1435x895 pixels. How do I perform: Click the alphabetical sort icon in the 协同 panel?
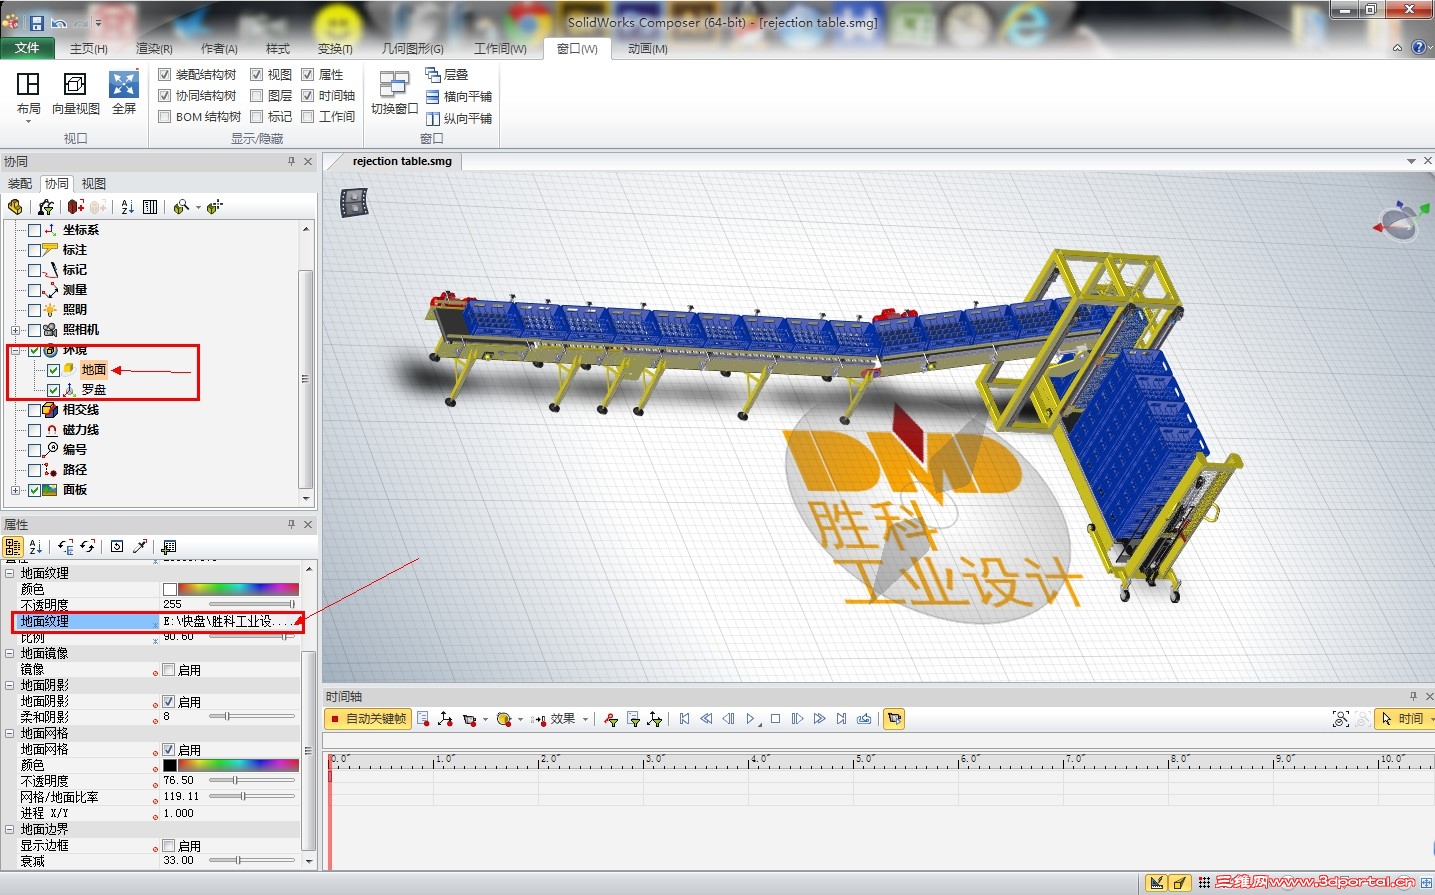127,206
